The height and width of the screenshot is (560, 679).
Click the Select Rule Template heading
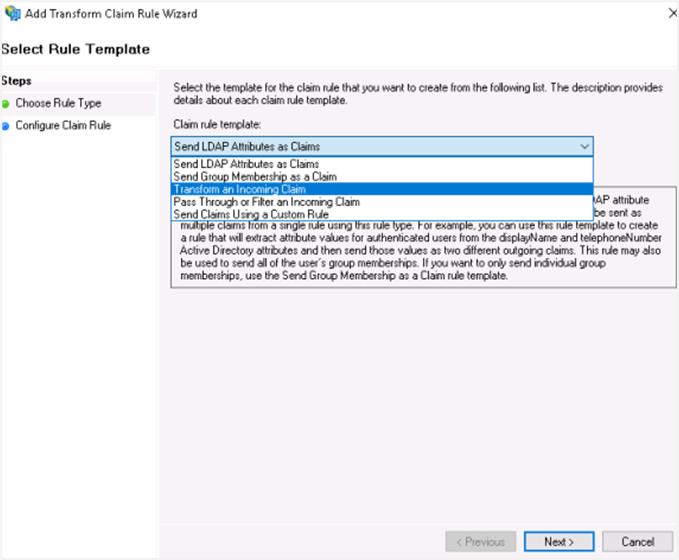click(76, 49)
